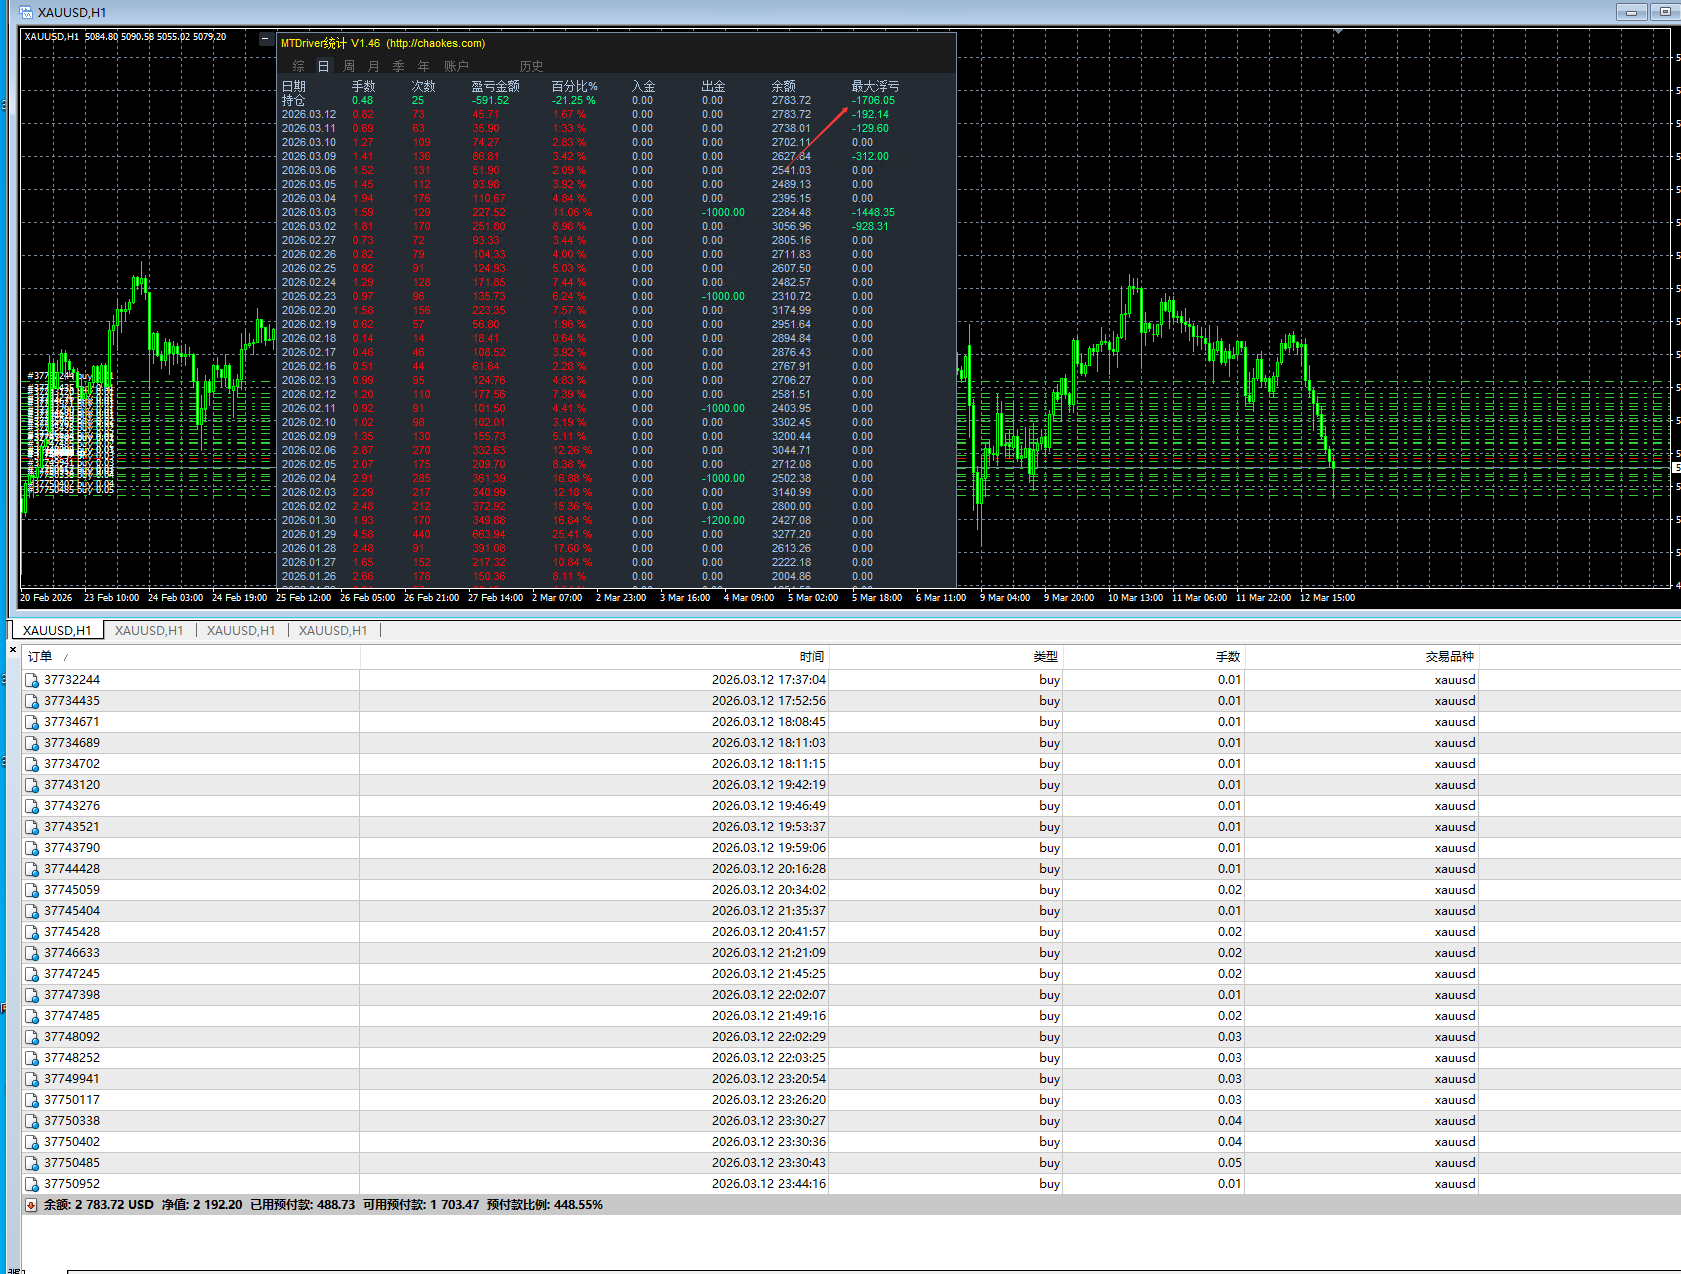Switch to the 周 (weekly) statistics tab
Screen dimensions: 1681x1274
coord(349,66)
